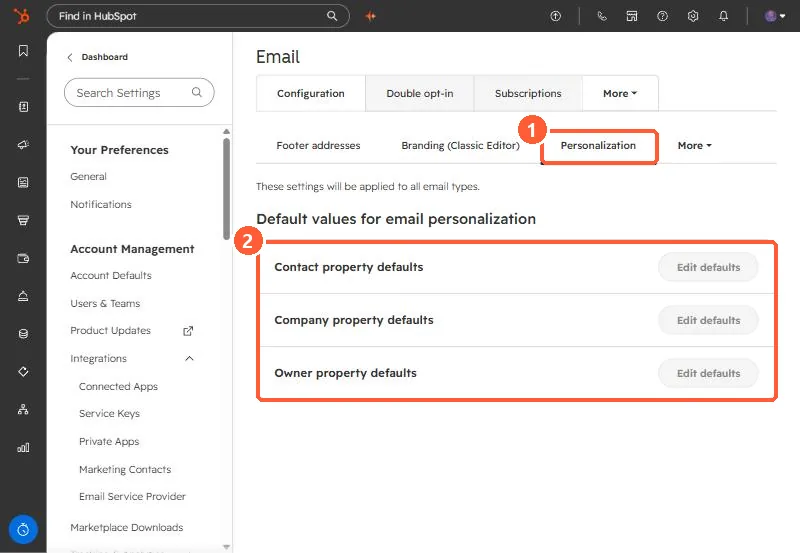Open Notifications preferences
Viewport: 800px width, 553px height.
[101, 204]
